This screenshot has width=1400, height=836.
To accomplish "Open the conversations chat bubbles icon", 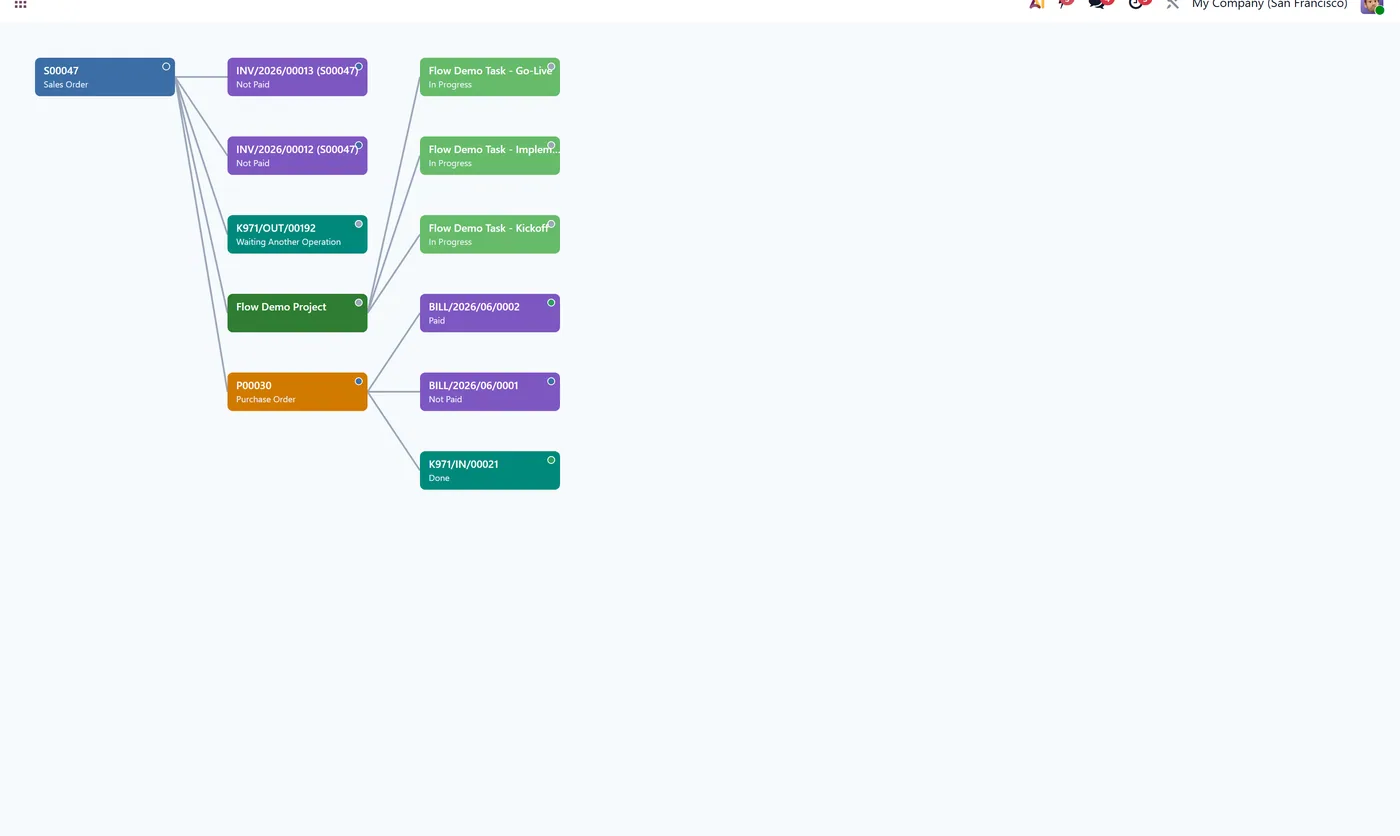I will click(x=1099, y=4).
